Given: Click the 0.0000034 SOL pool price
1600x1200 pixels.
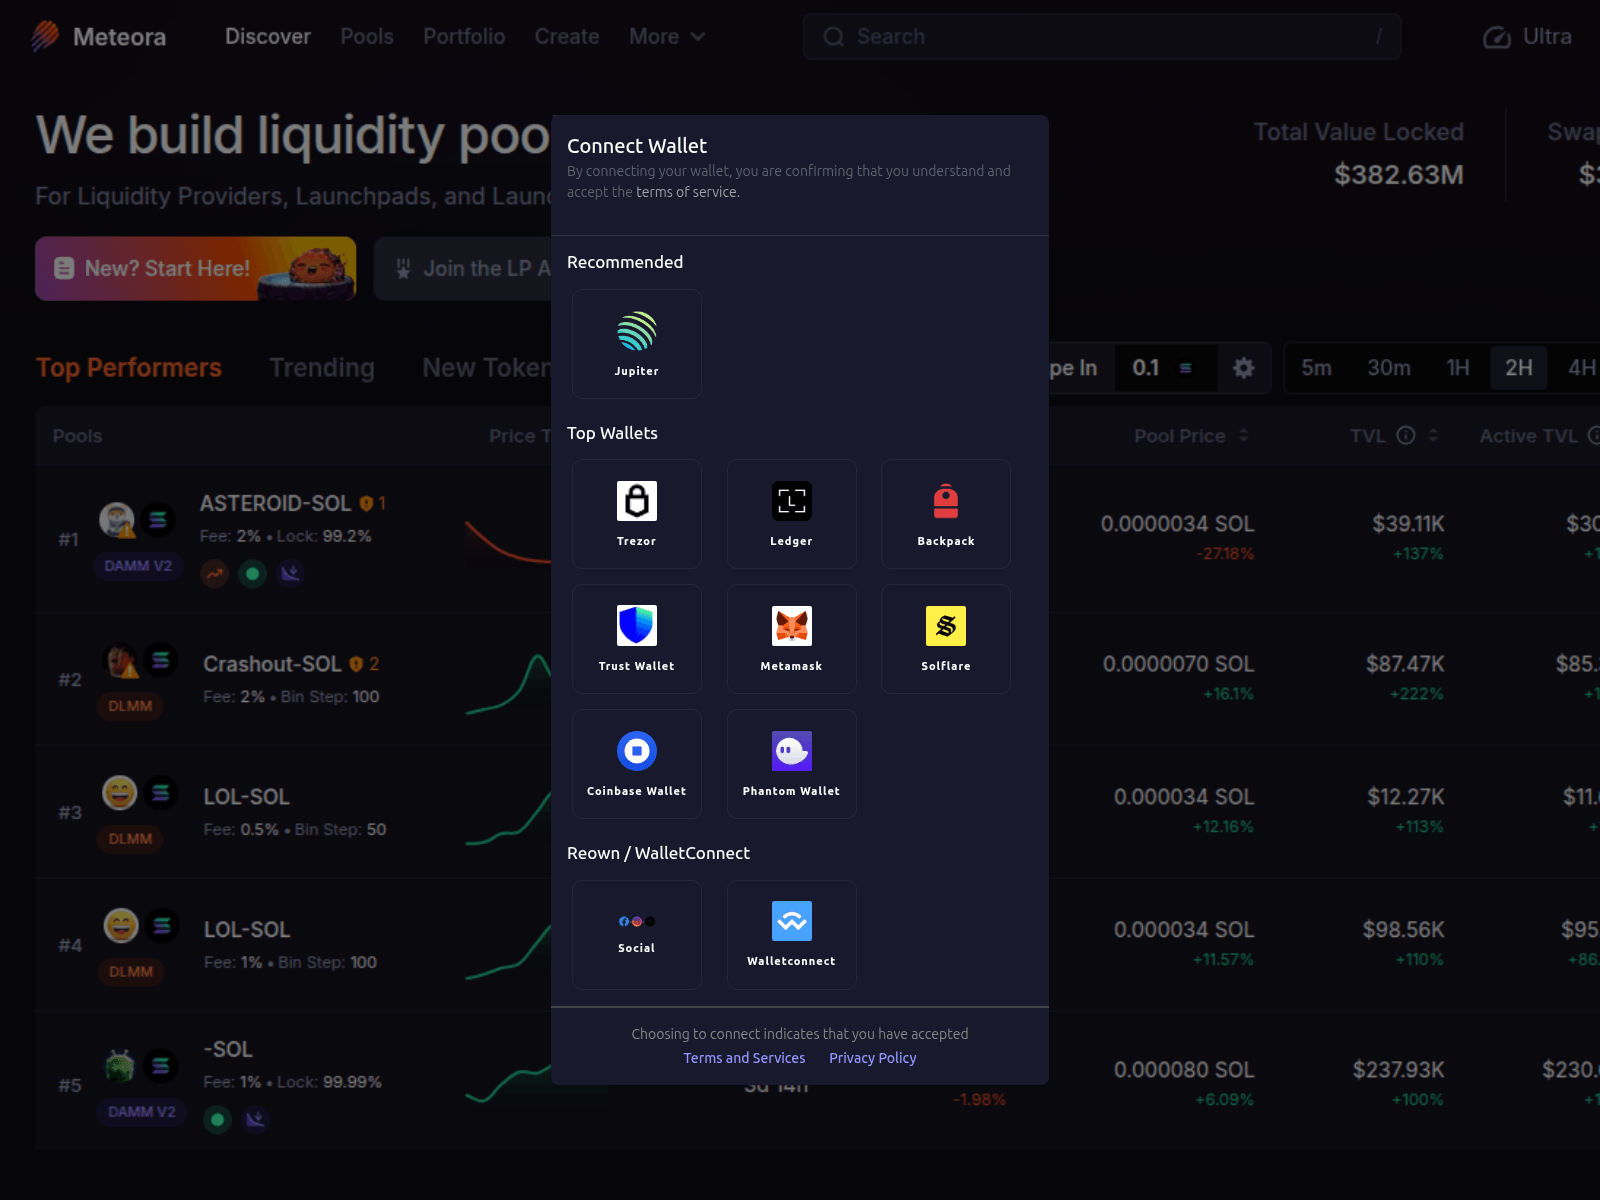Looking at the screenshot, I should [1178, 524].
